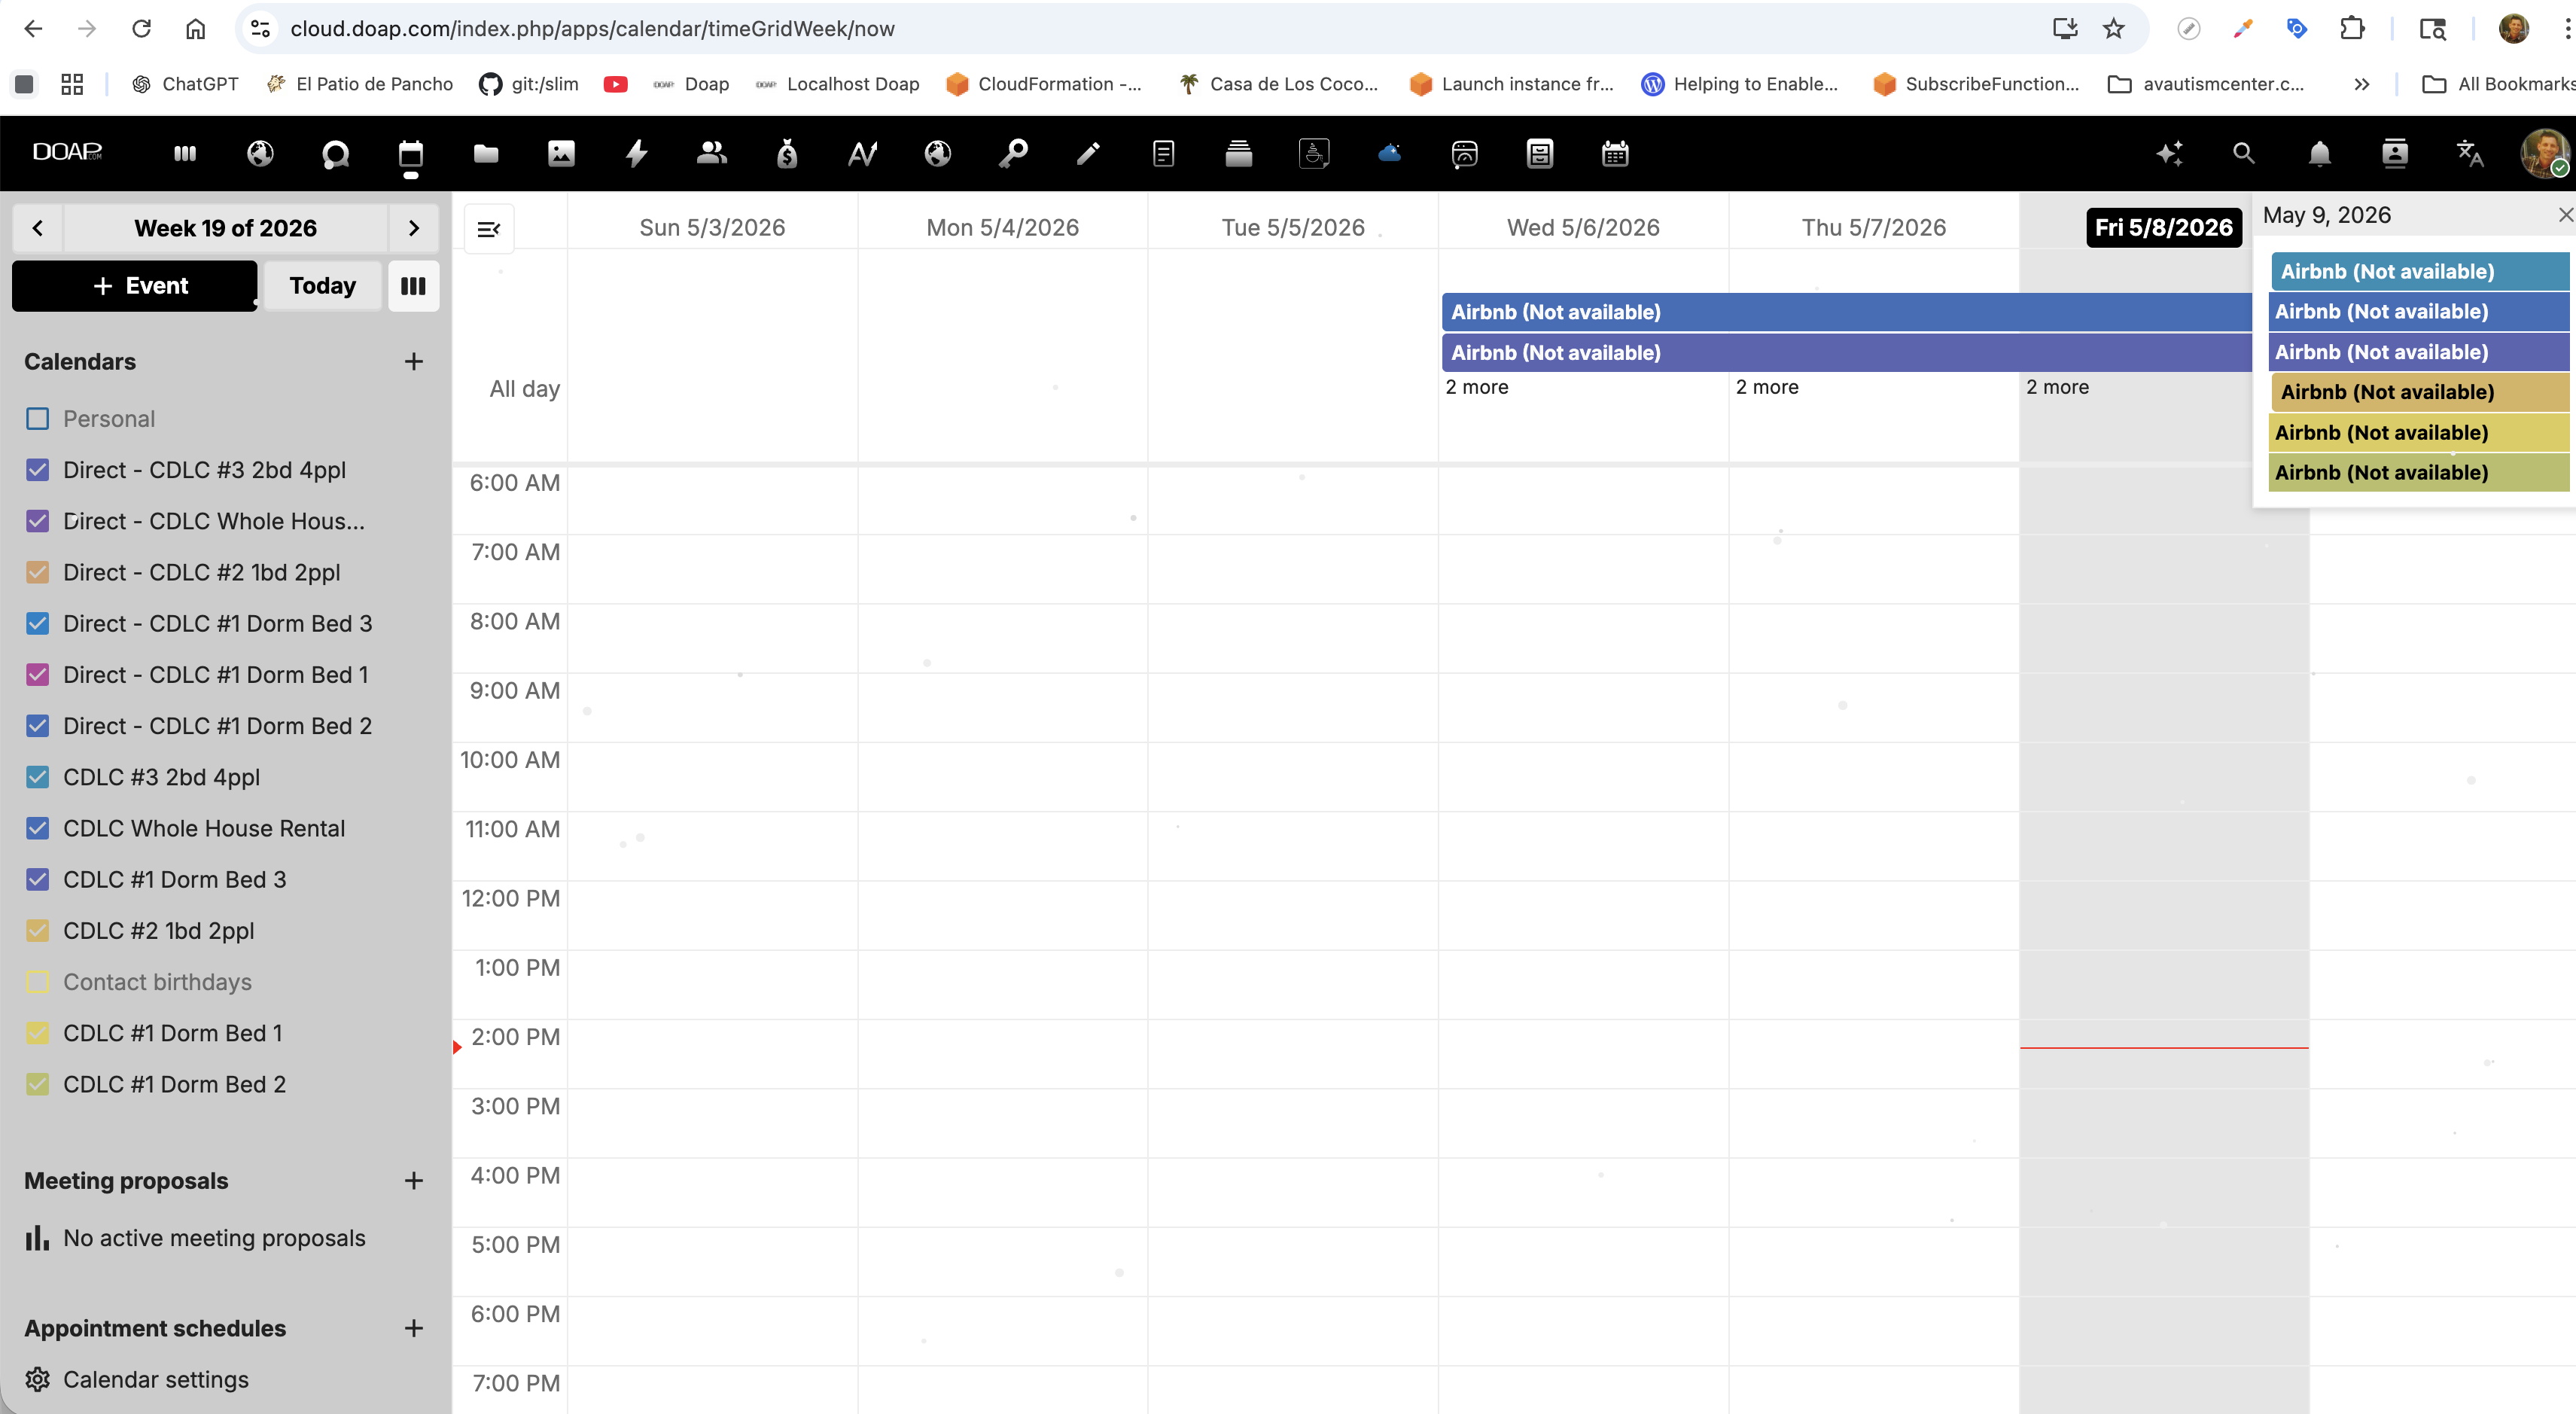This screenshot has width=2576, height=1414.
Task: Toggle CDLC Whole House Rental calendar
Action: pyautogui.click(x=37, y=828)
